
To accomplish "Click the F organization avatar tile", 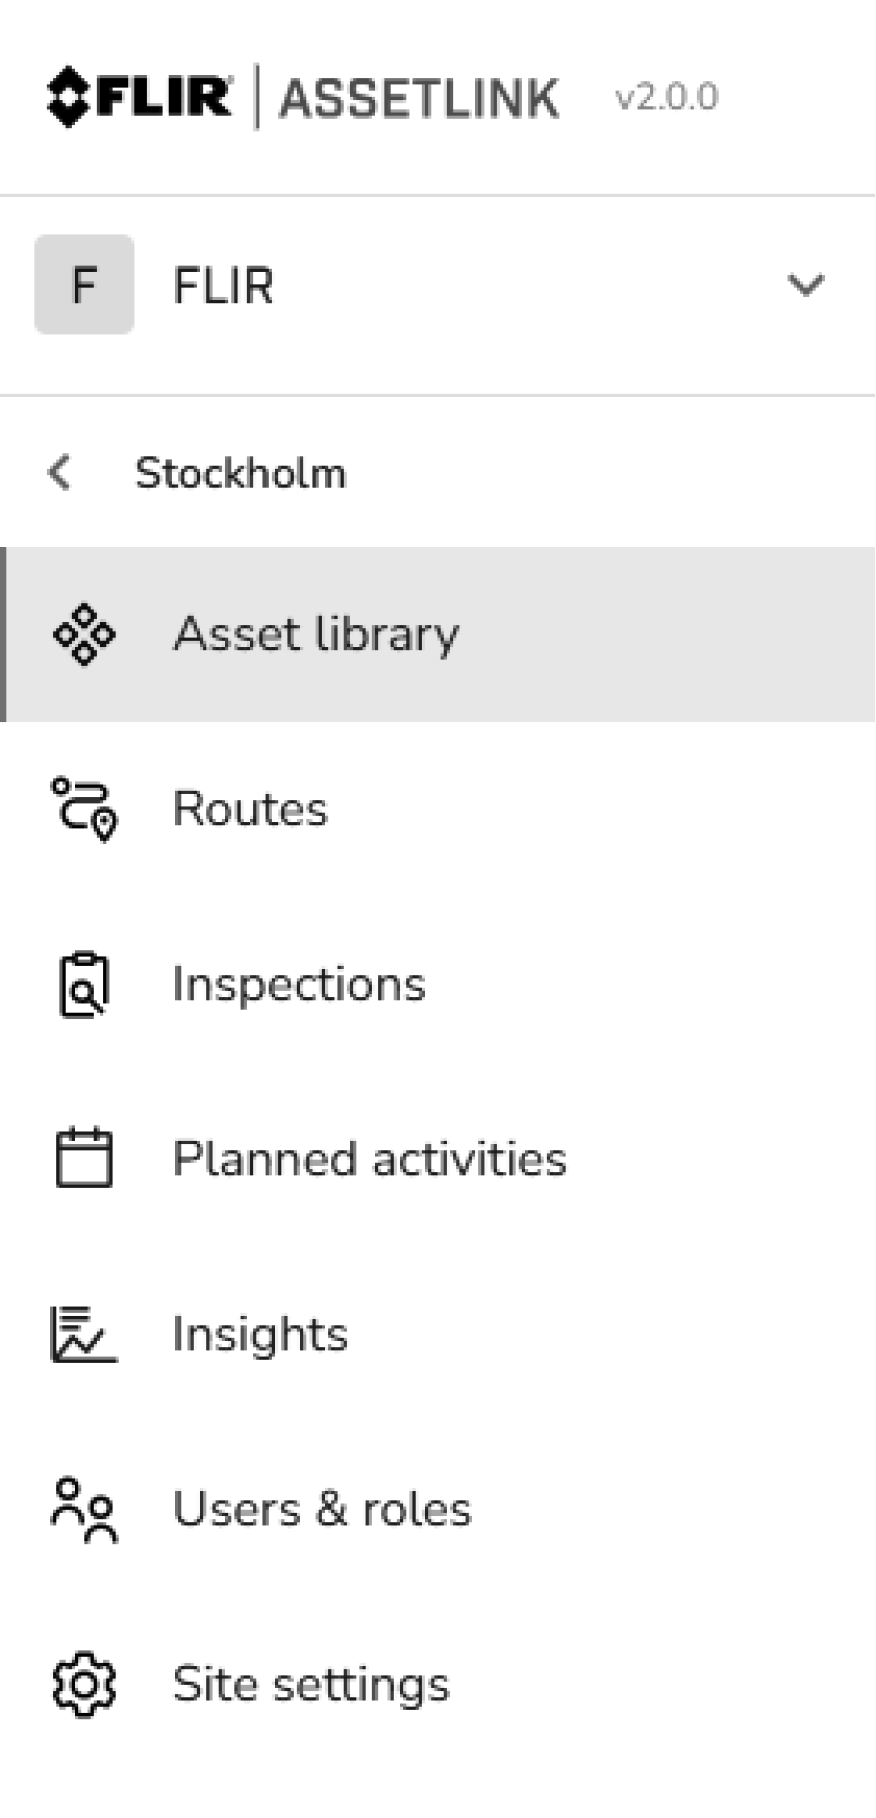I will (x=84, y=285).
